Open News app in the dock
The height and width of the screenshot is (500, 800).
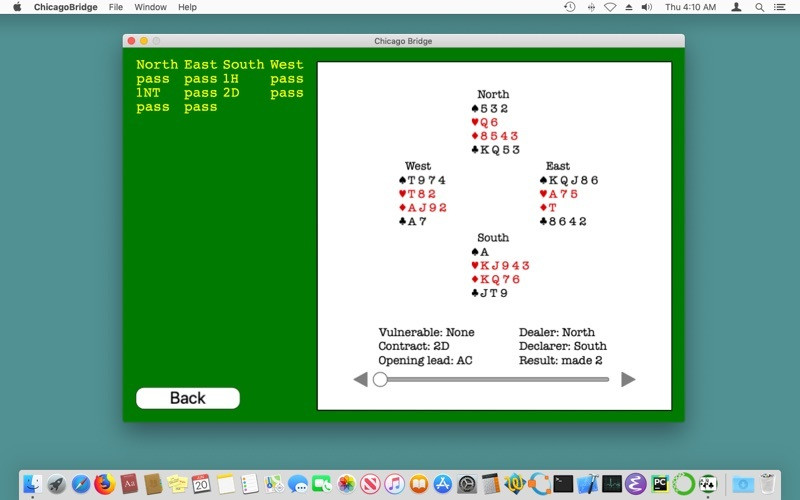point(370,484)
